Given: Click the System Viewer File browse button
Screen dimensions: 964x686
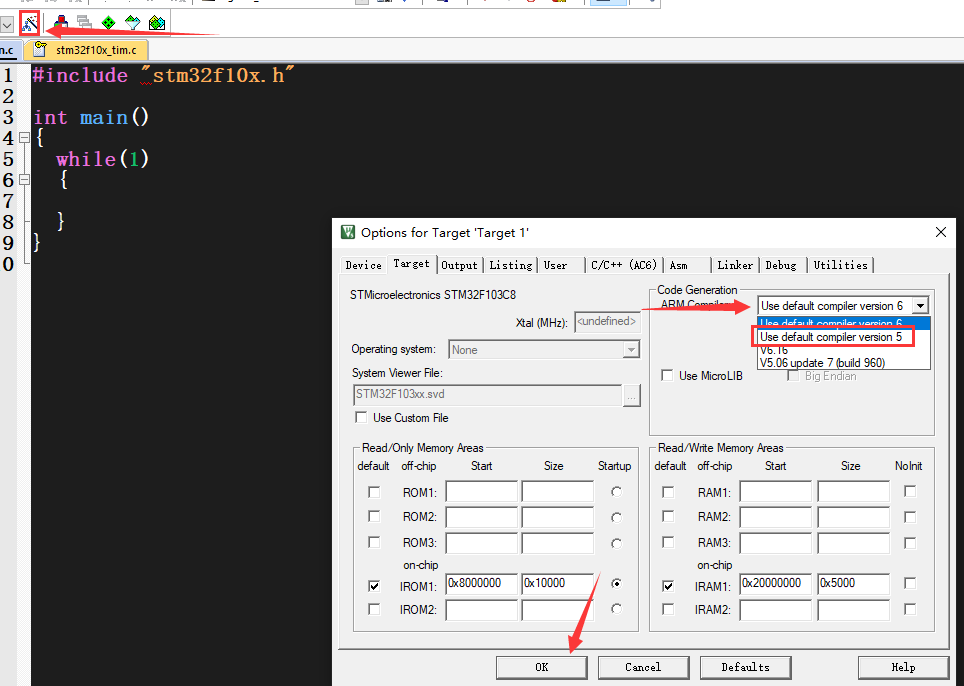Looking at the screenshot, I should click(631, 395).
